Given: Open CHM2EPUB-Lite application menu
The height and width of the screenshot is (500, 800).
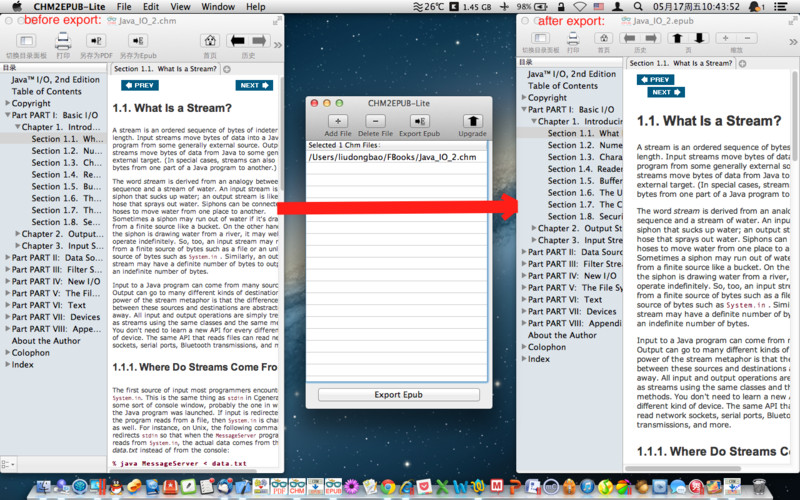Looking at the screenshot, I should coord(69,7).
